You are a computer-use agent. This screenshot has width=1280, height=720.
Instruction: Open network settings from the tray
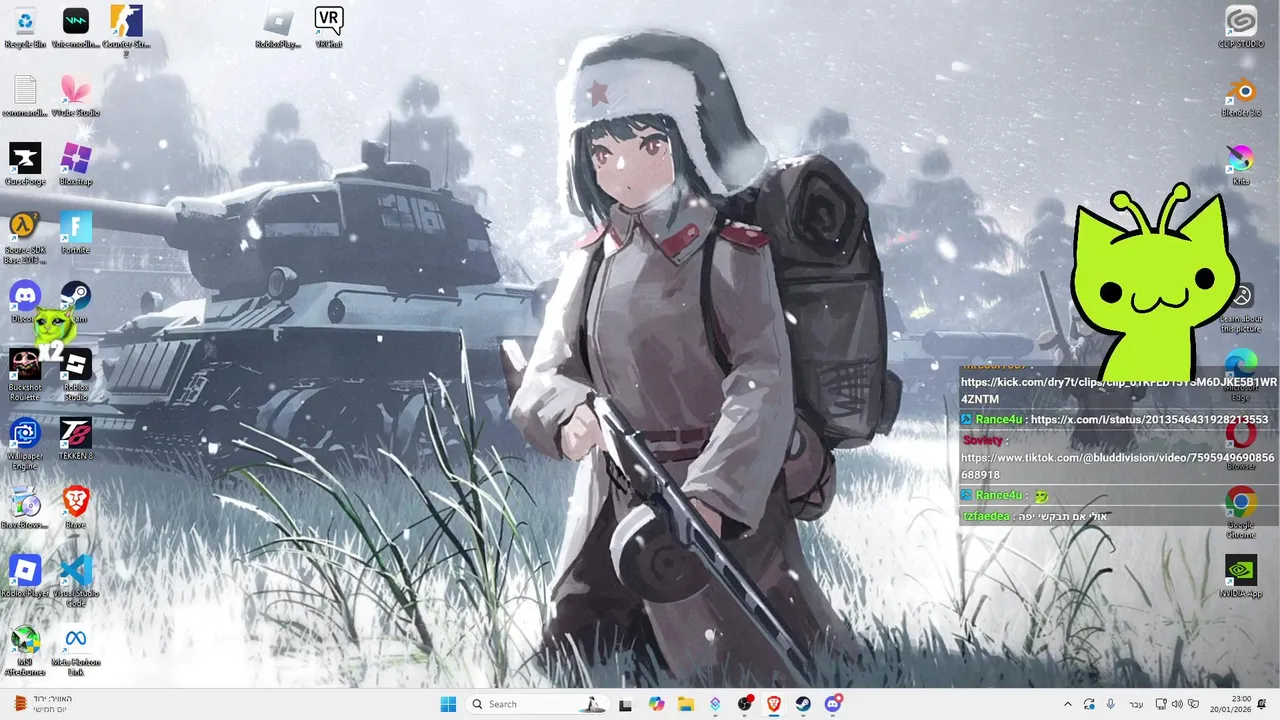pyautogui.click(x=1161, y=704)
